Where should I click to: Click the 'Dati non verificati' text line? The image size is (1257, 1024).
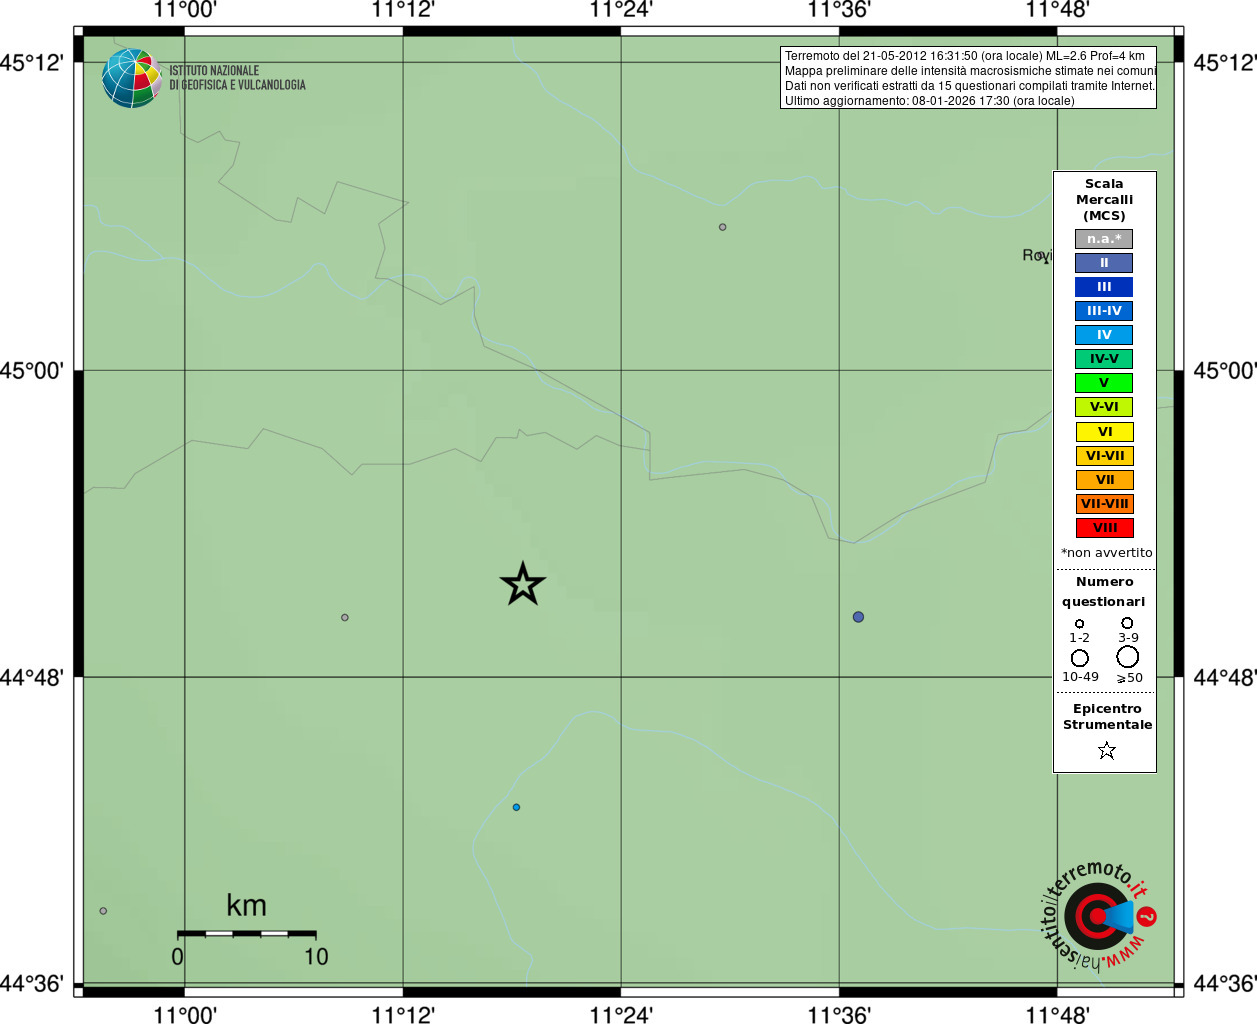[970, 86]
